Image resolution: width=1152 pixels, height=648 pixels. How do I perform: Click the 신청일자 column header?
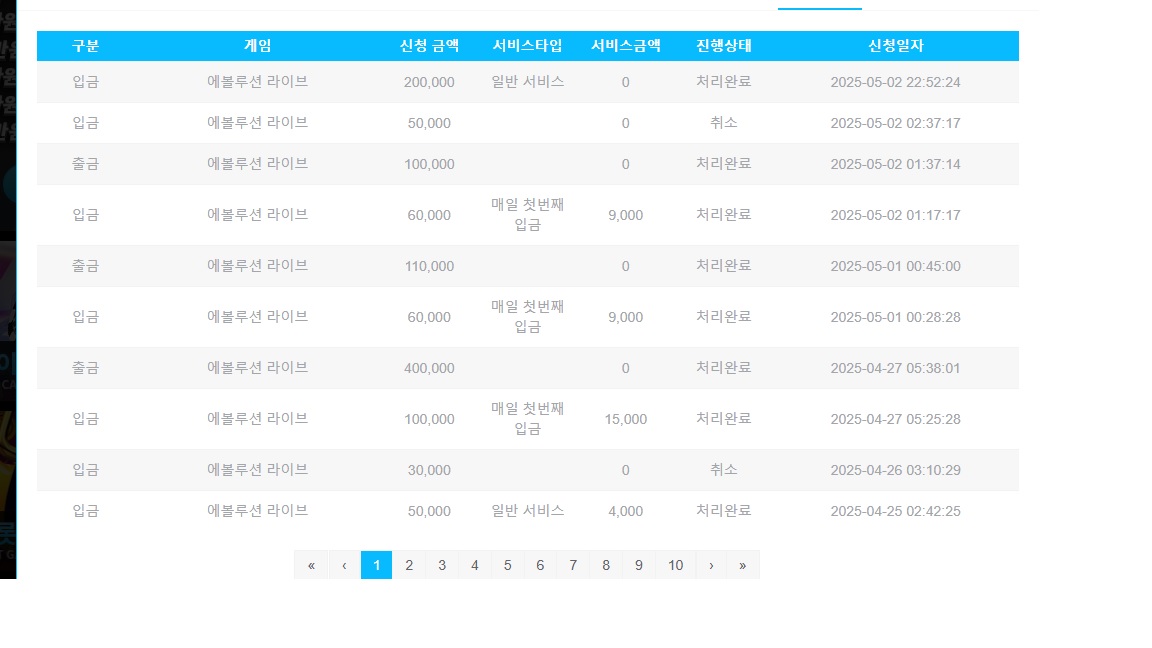[x=896, y=46]
